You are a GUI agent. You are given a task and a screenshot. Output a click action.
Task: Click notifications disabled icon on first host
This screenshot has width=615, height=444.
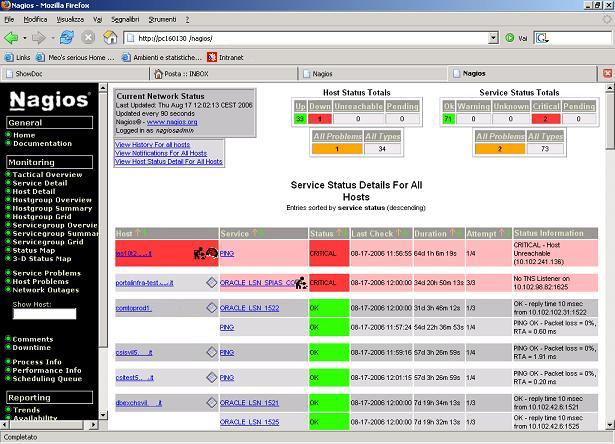tap(200, 253)
